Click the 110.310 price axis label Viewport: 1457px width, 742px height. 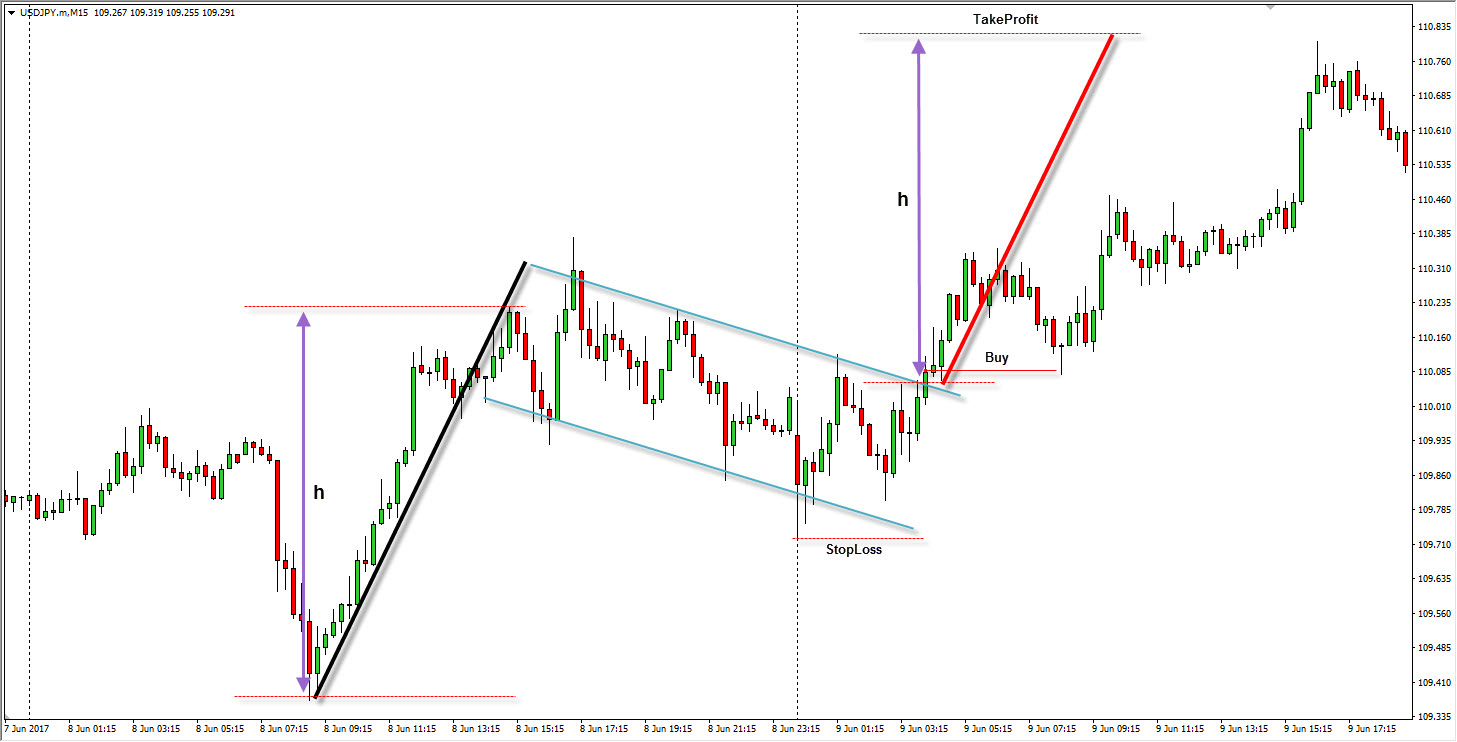[x=1434, y=269]
